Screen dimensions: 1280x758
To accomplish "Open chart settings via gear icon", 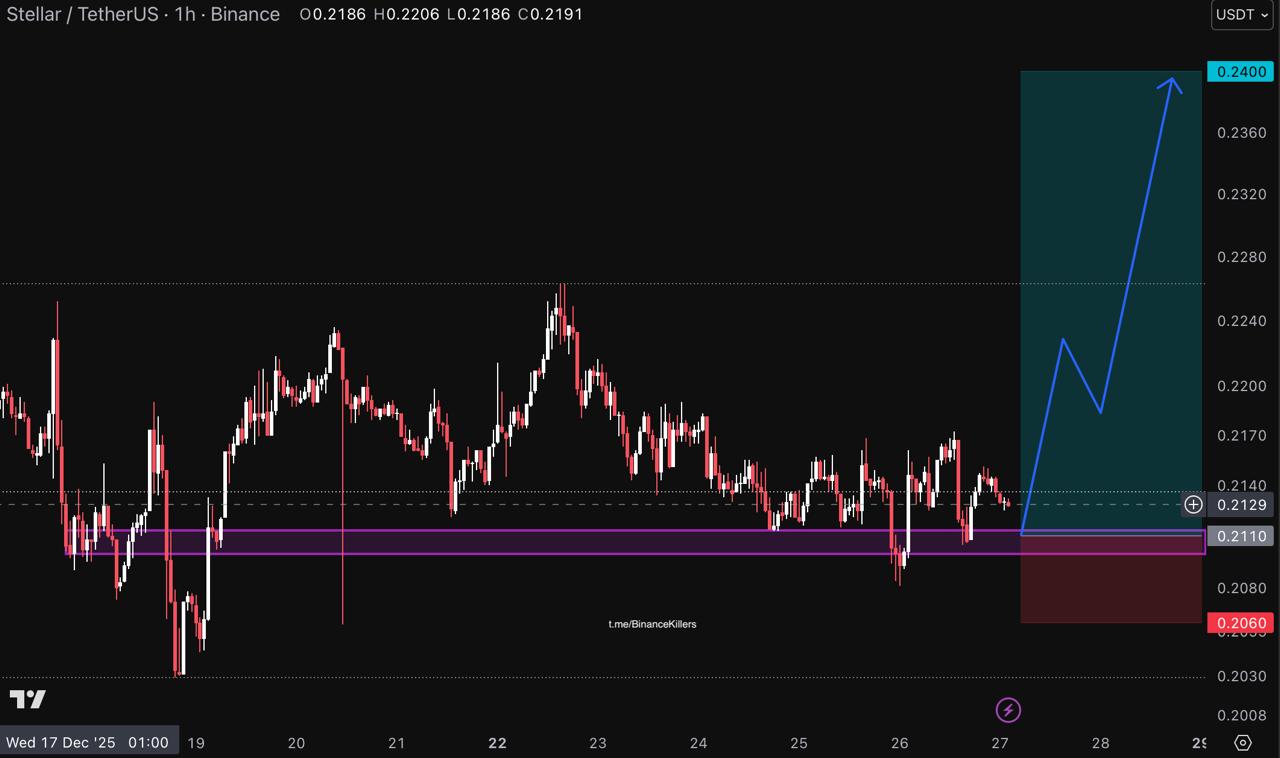I will point(1243,742).
